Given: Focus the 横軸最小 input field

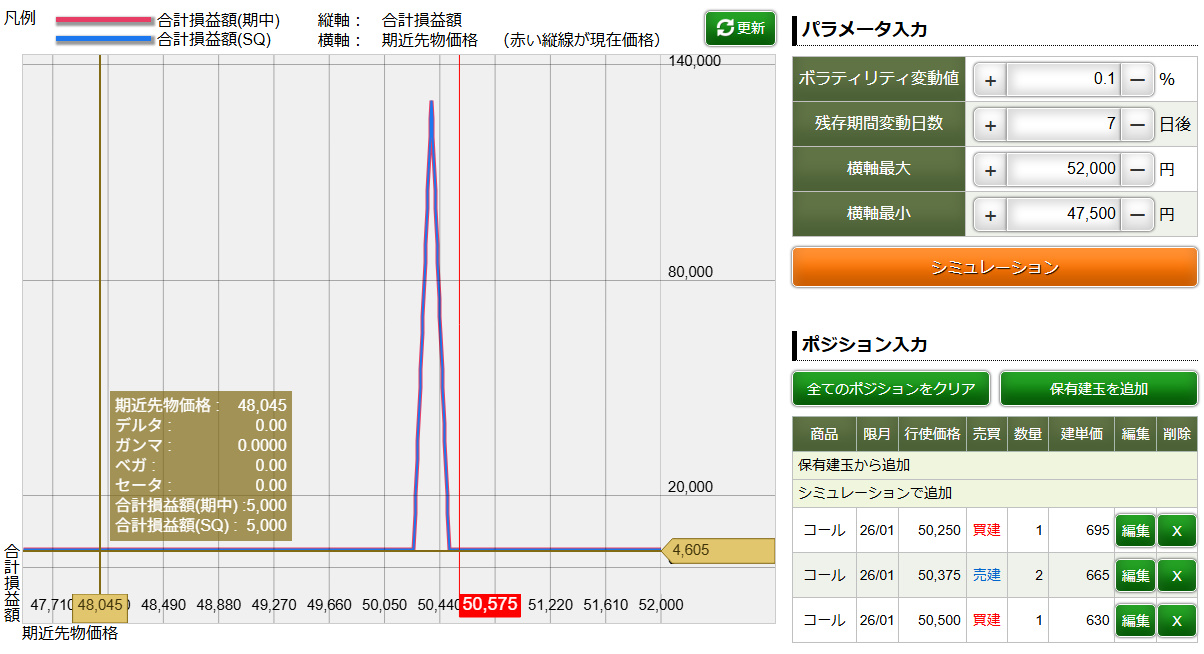Looking at the screenshot, I should coord(1063,214).
